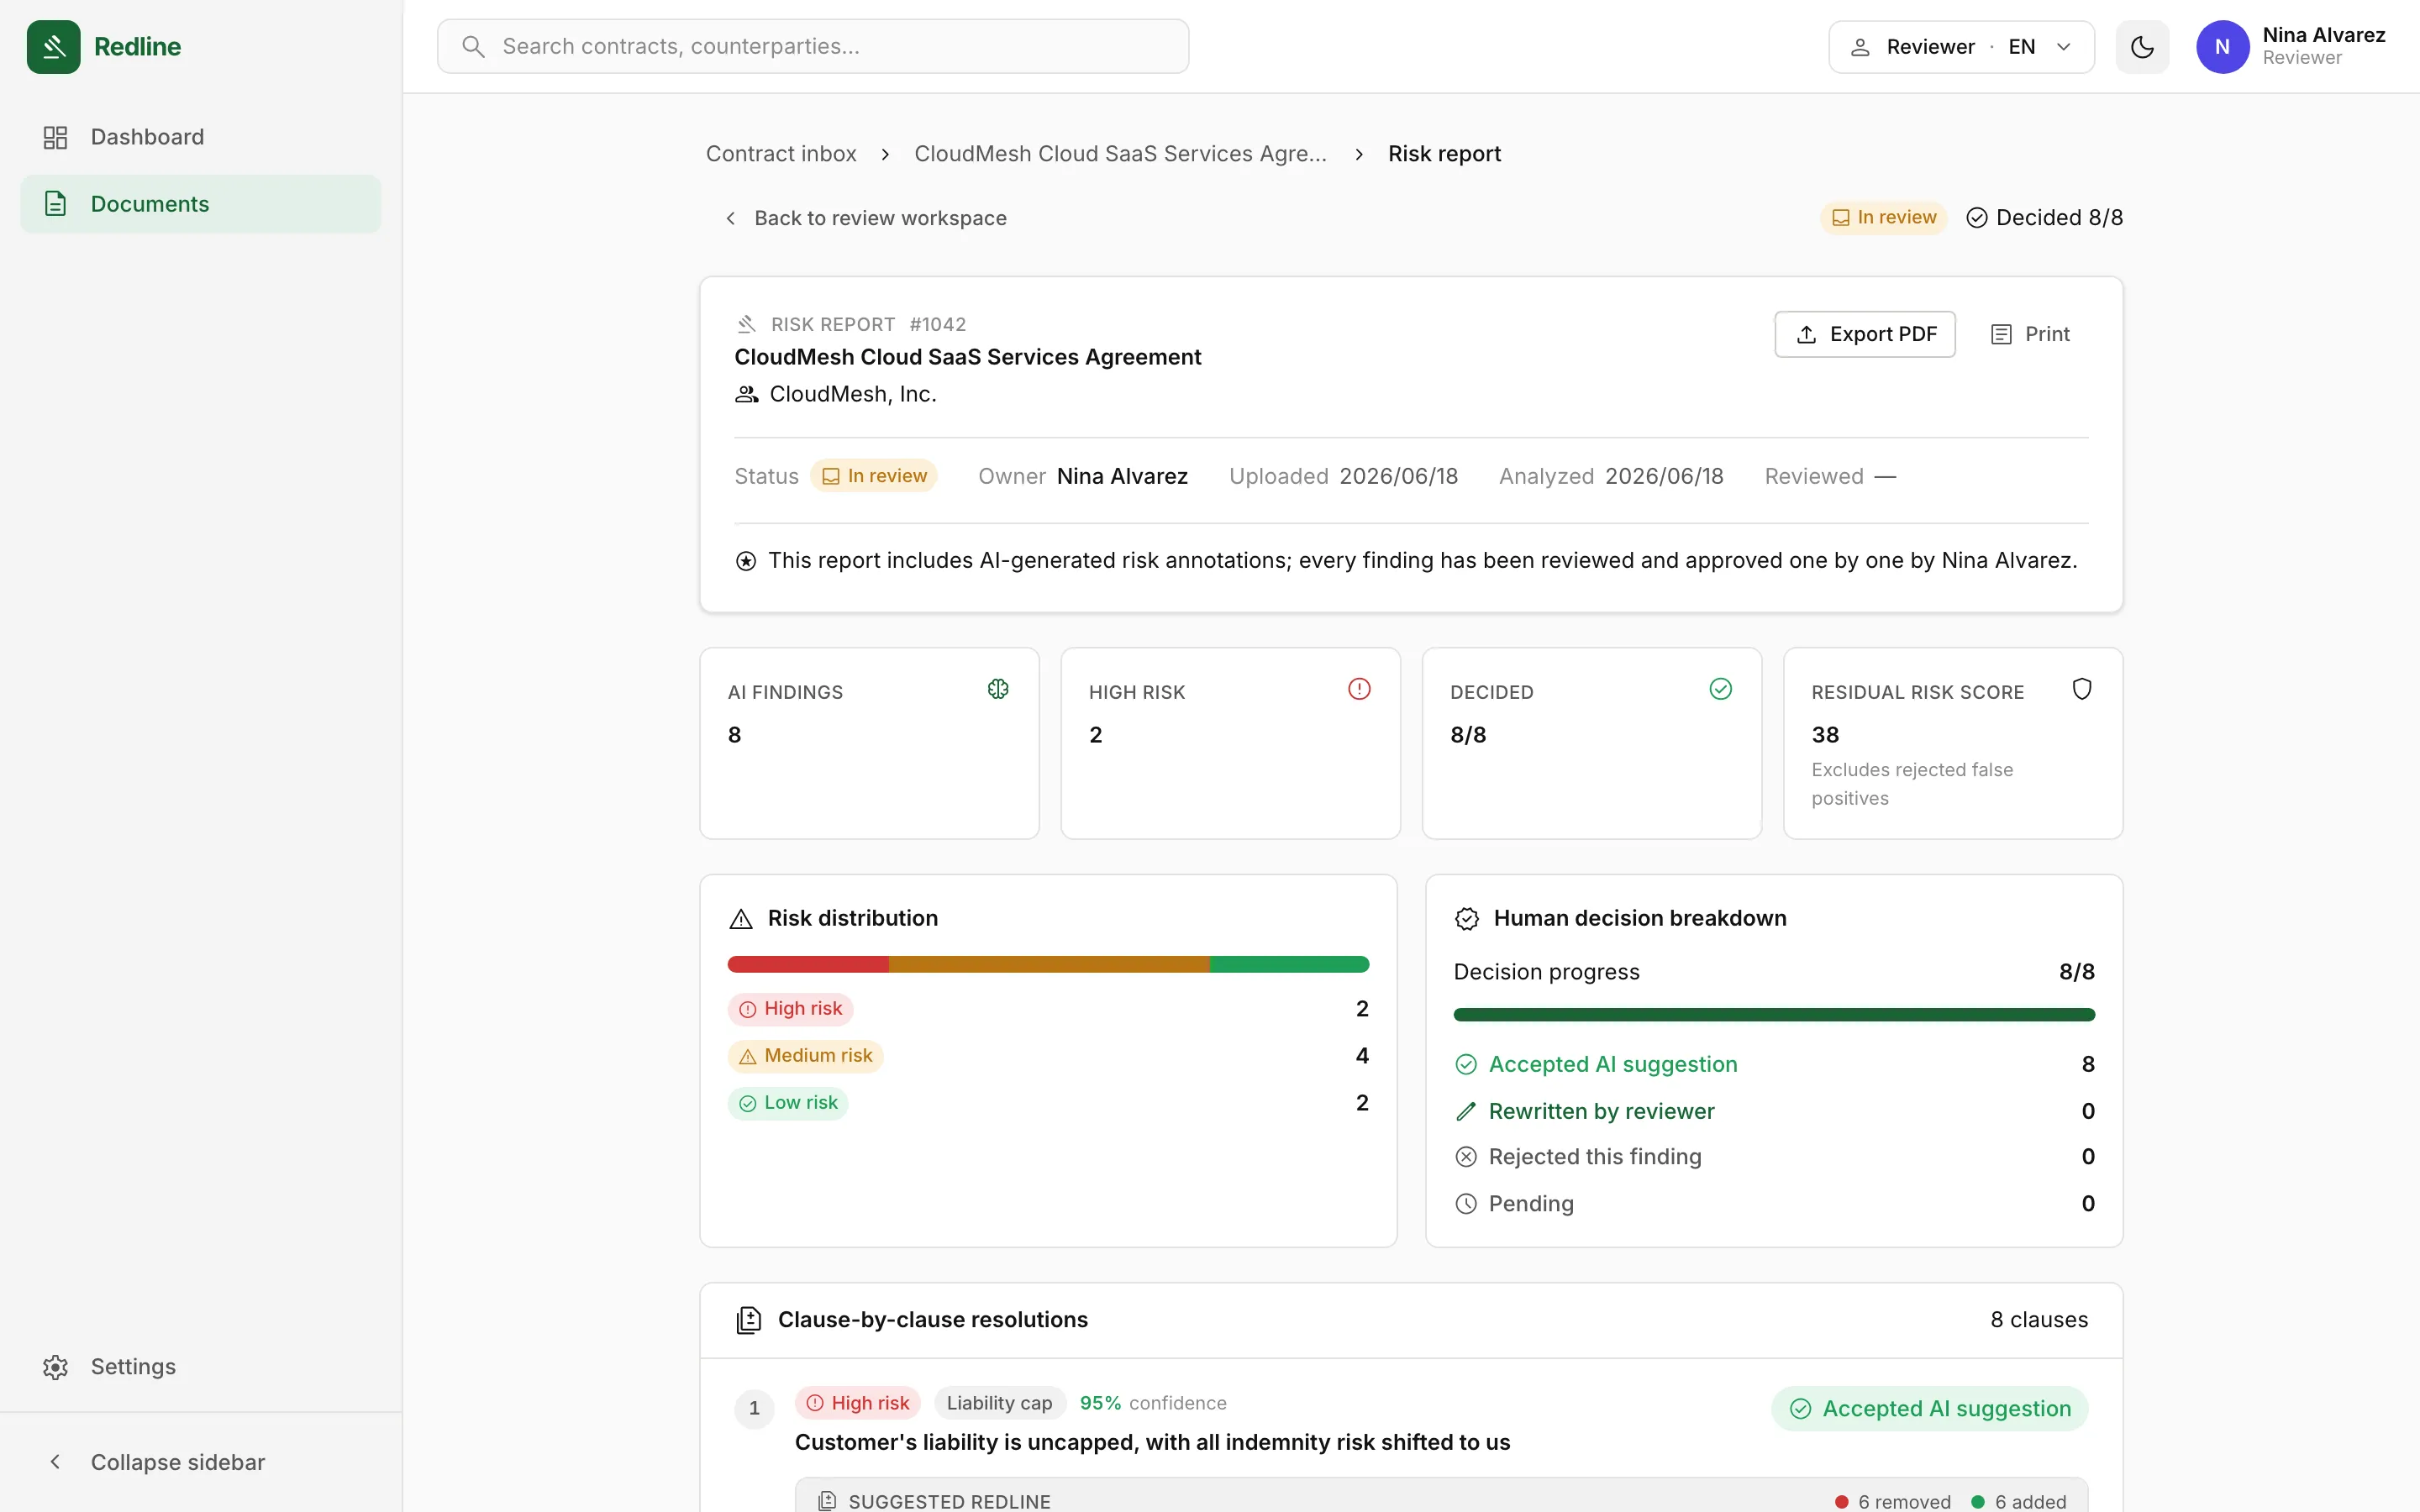Click the Clause-by-clause resolutions document icon
The image size is (2420, 1512).
[749, 1321]
